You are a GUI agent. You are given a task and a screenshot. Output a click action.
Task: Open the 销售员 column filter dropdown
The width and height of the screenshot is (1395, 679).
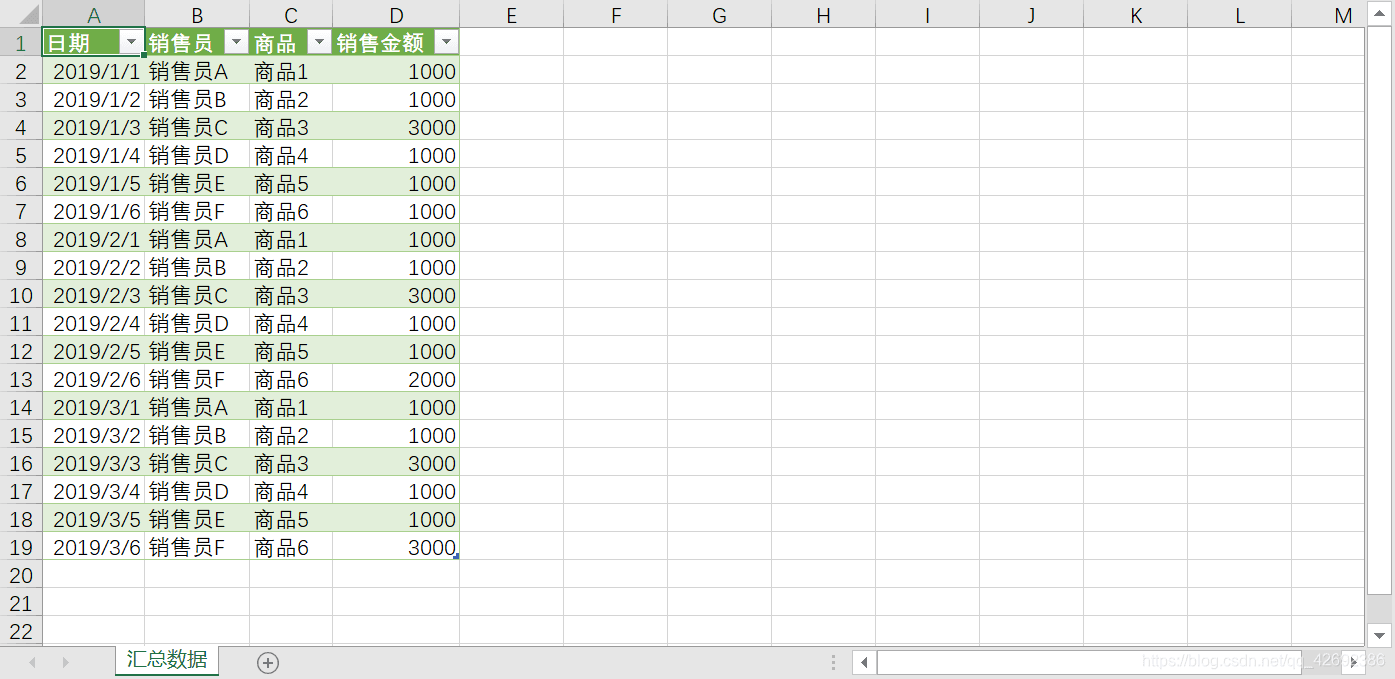click(236, 42)
